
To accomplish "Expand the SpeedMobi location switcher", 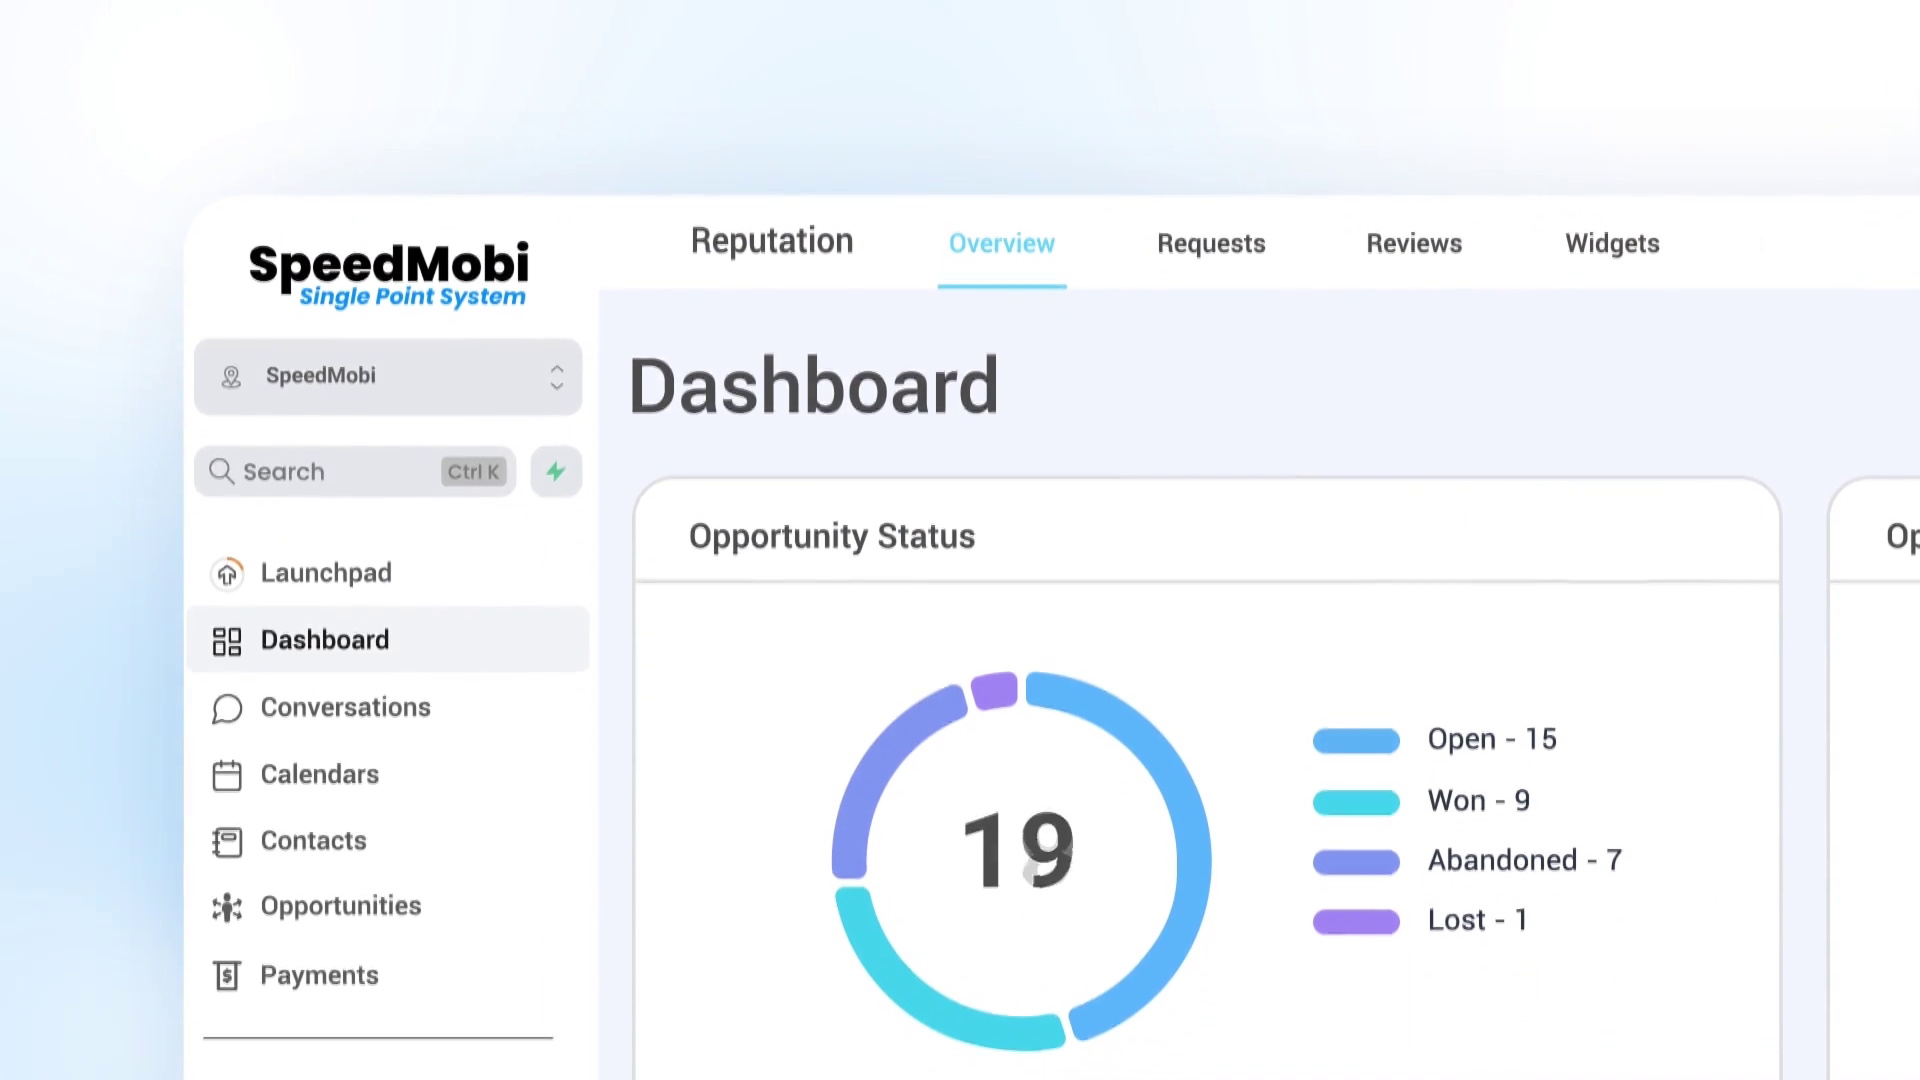I will (x=388, y=376).
